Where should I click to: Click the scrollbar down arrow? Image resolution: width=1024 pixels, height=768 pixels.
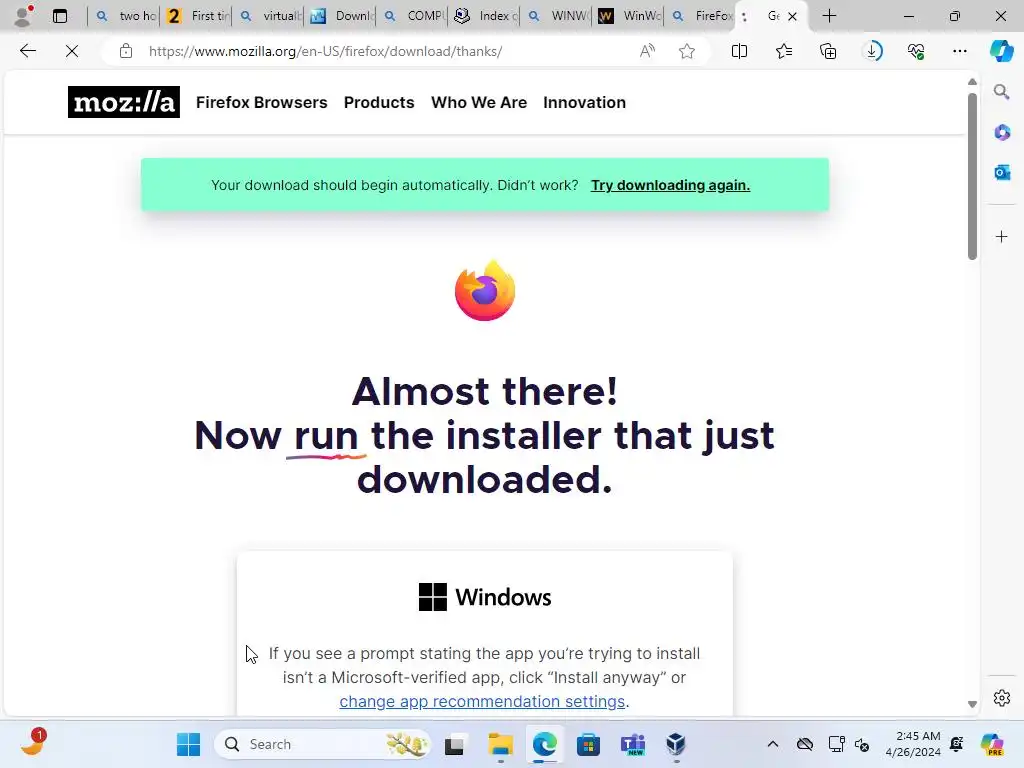[972, 704]
